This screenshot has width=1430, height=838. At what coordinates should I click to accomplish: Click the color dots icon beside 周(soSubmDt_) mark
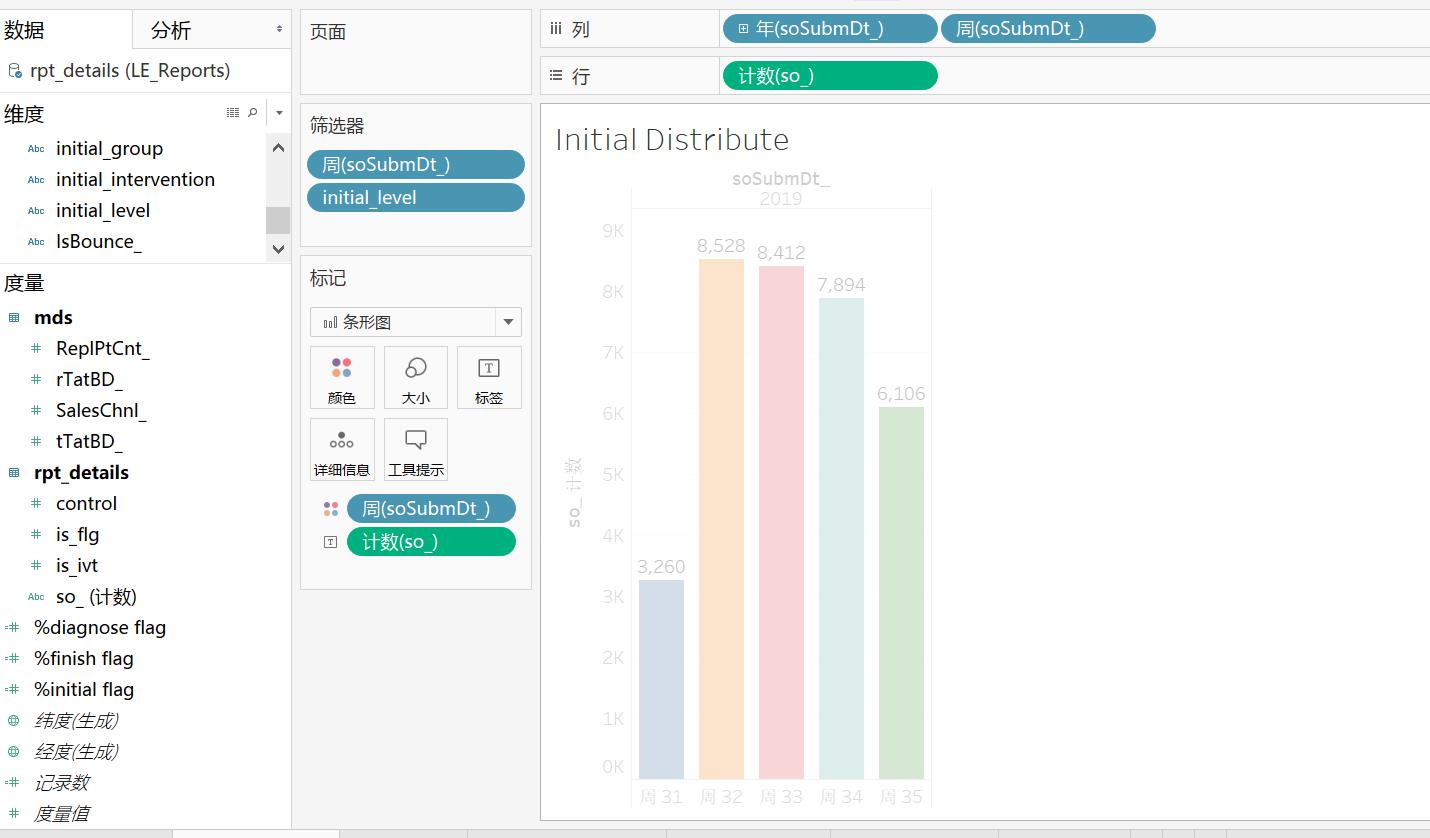[331, 509]
